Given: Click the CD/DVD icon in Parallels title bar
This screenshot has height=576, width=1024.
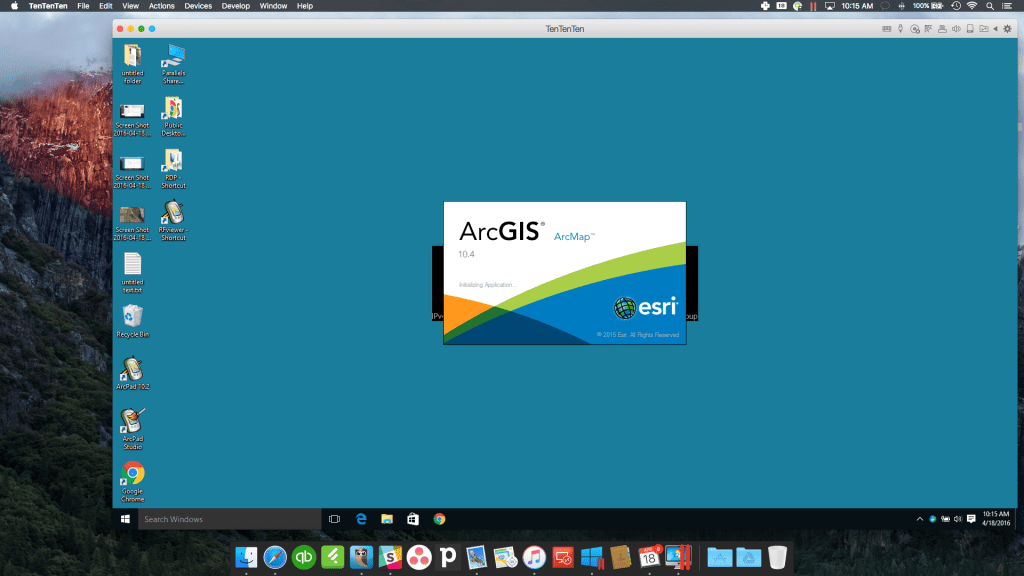Looking at the screenshot, I should click(914, 29).
